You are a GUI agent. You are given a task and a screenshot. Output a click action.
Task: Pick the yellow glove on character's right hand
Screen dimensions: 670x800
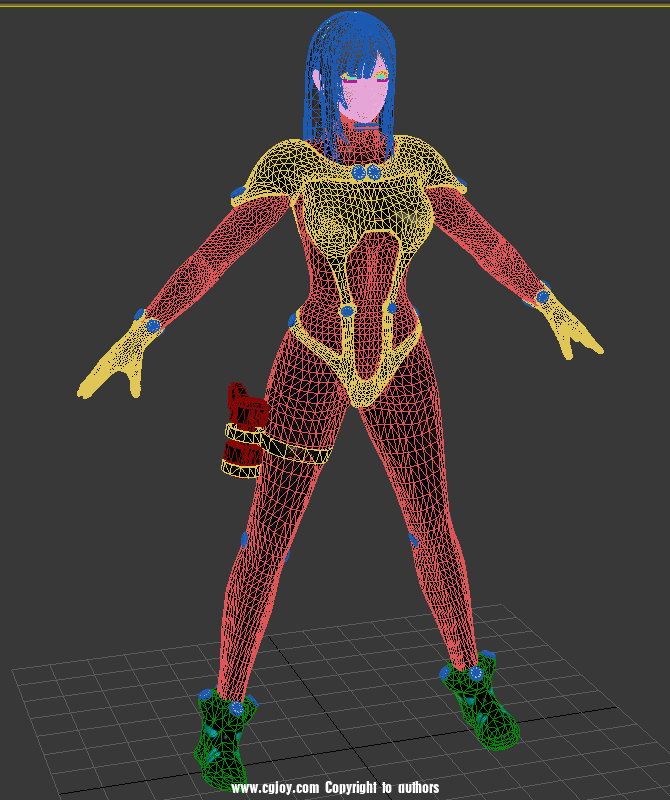(118, 362)
